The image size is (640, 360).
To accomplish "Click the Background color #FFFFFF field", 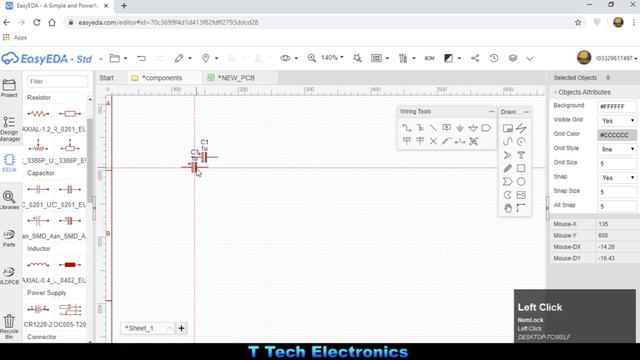I will (617, 106).
